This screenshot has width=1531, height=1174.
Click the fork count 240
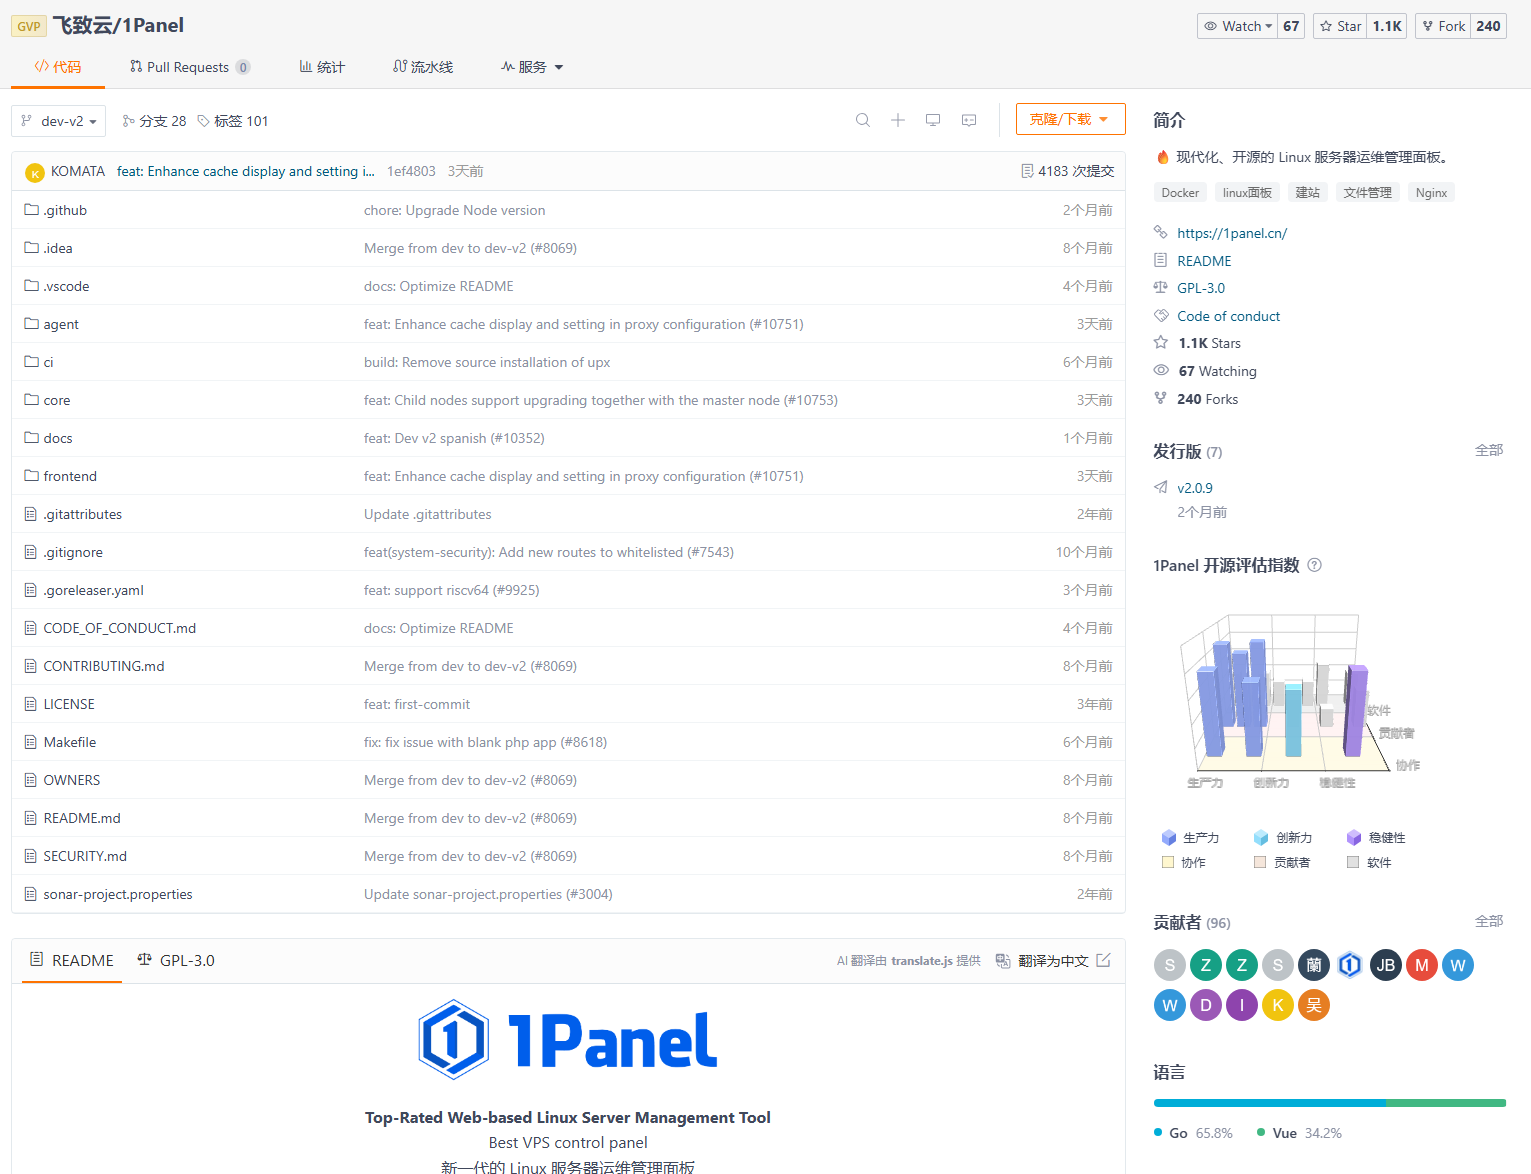pos(1488,26)
